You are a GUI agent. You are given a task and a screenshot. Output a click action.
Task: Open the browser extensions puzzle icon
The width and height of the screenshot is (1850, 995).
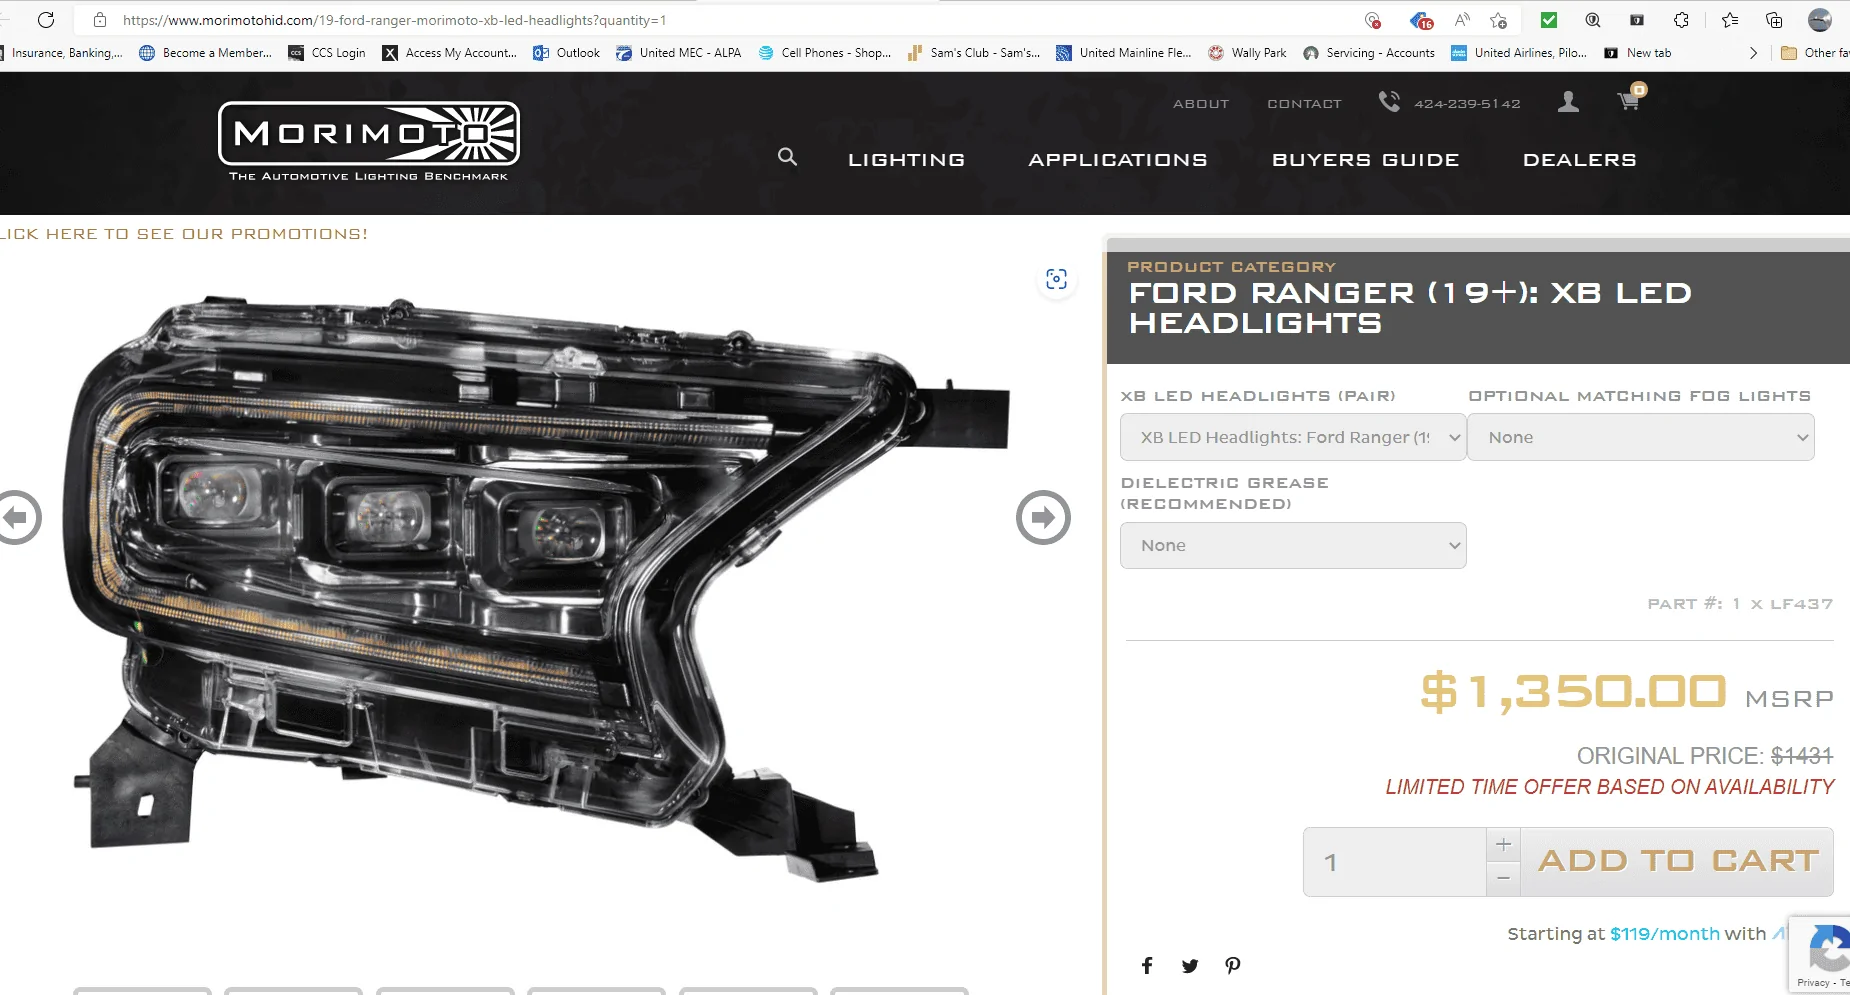(1682, 20)
